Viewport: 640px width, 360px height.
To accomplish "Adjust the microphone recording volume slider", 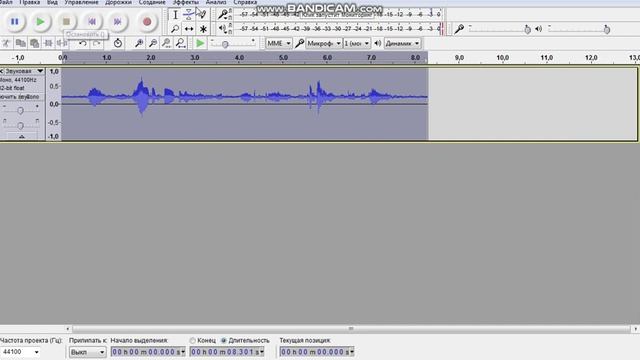I will coord(500,29).
